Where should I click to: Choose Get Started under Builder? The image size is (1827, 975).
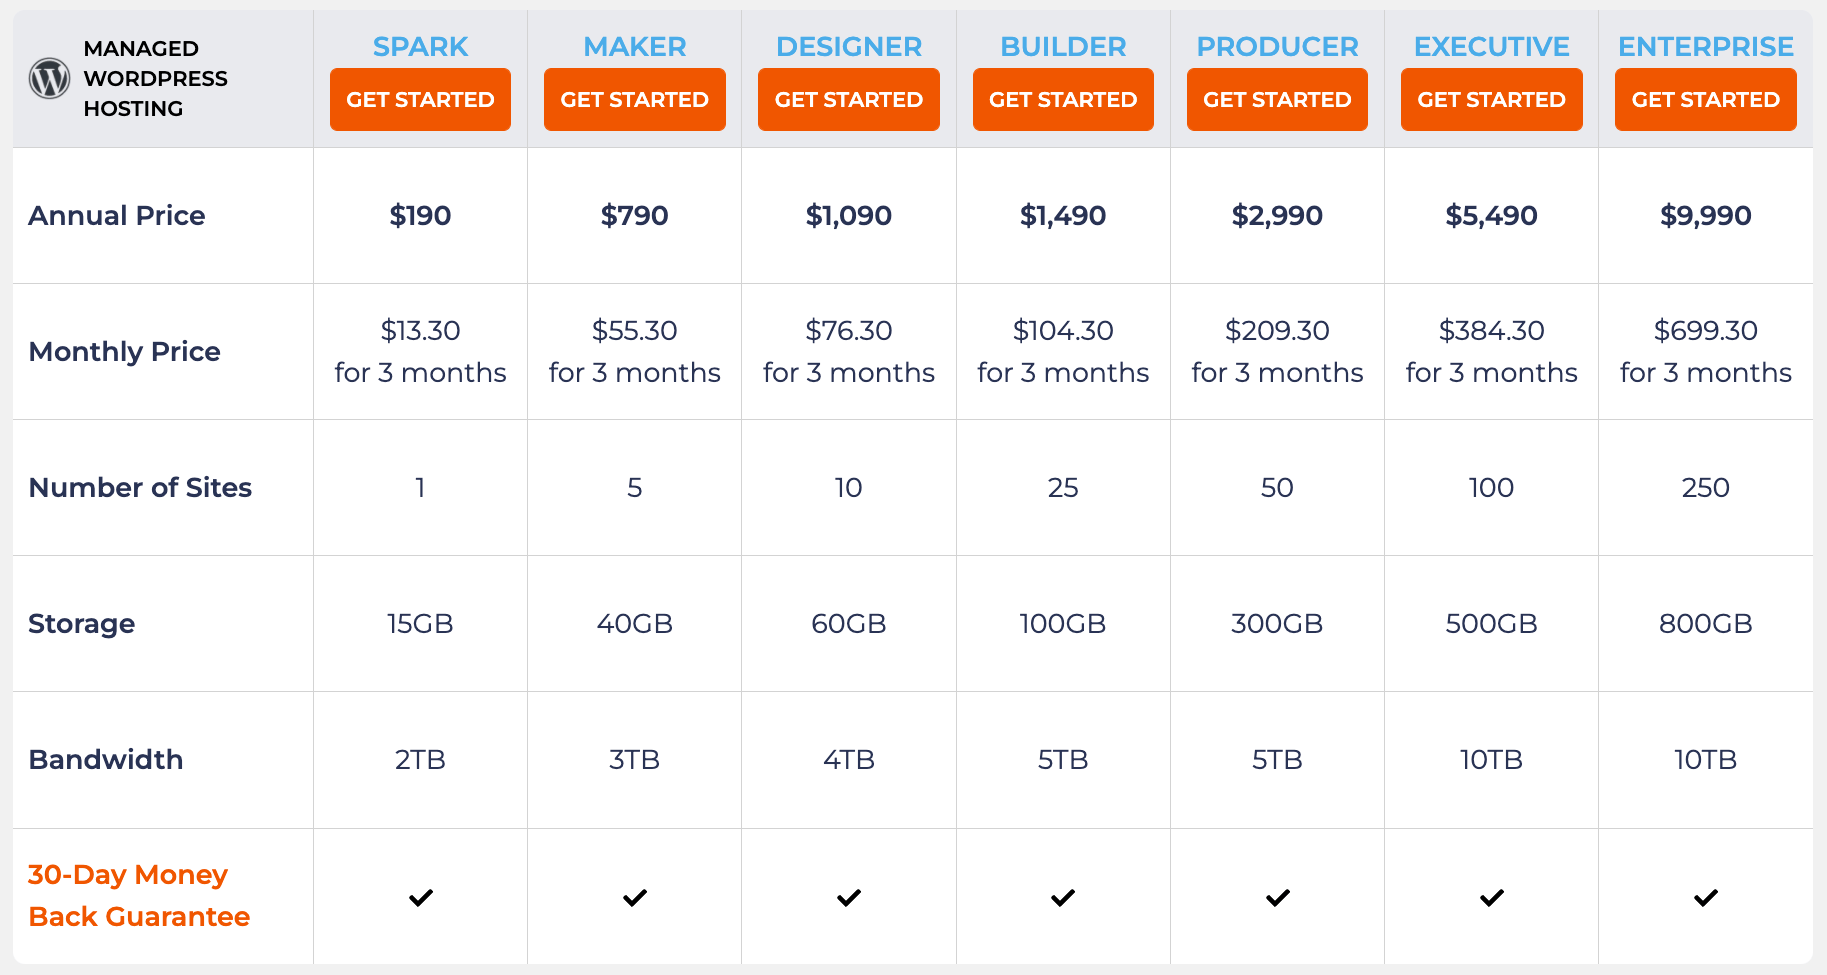point(1063,100)
